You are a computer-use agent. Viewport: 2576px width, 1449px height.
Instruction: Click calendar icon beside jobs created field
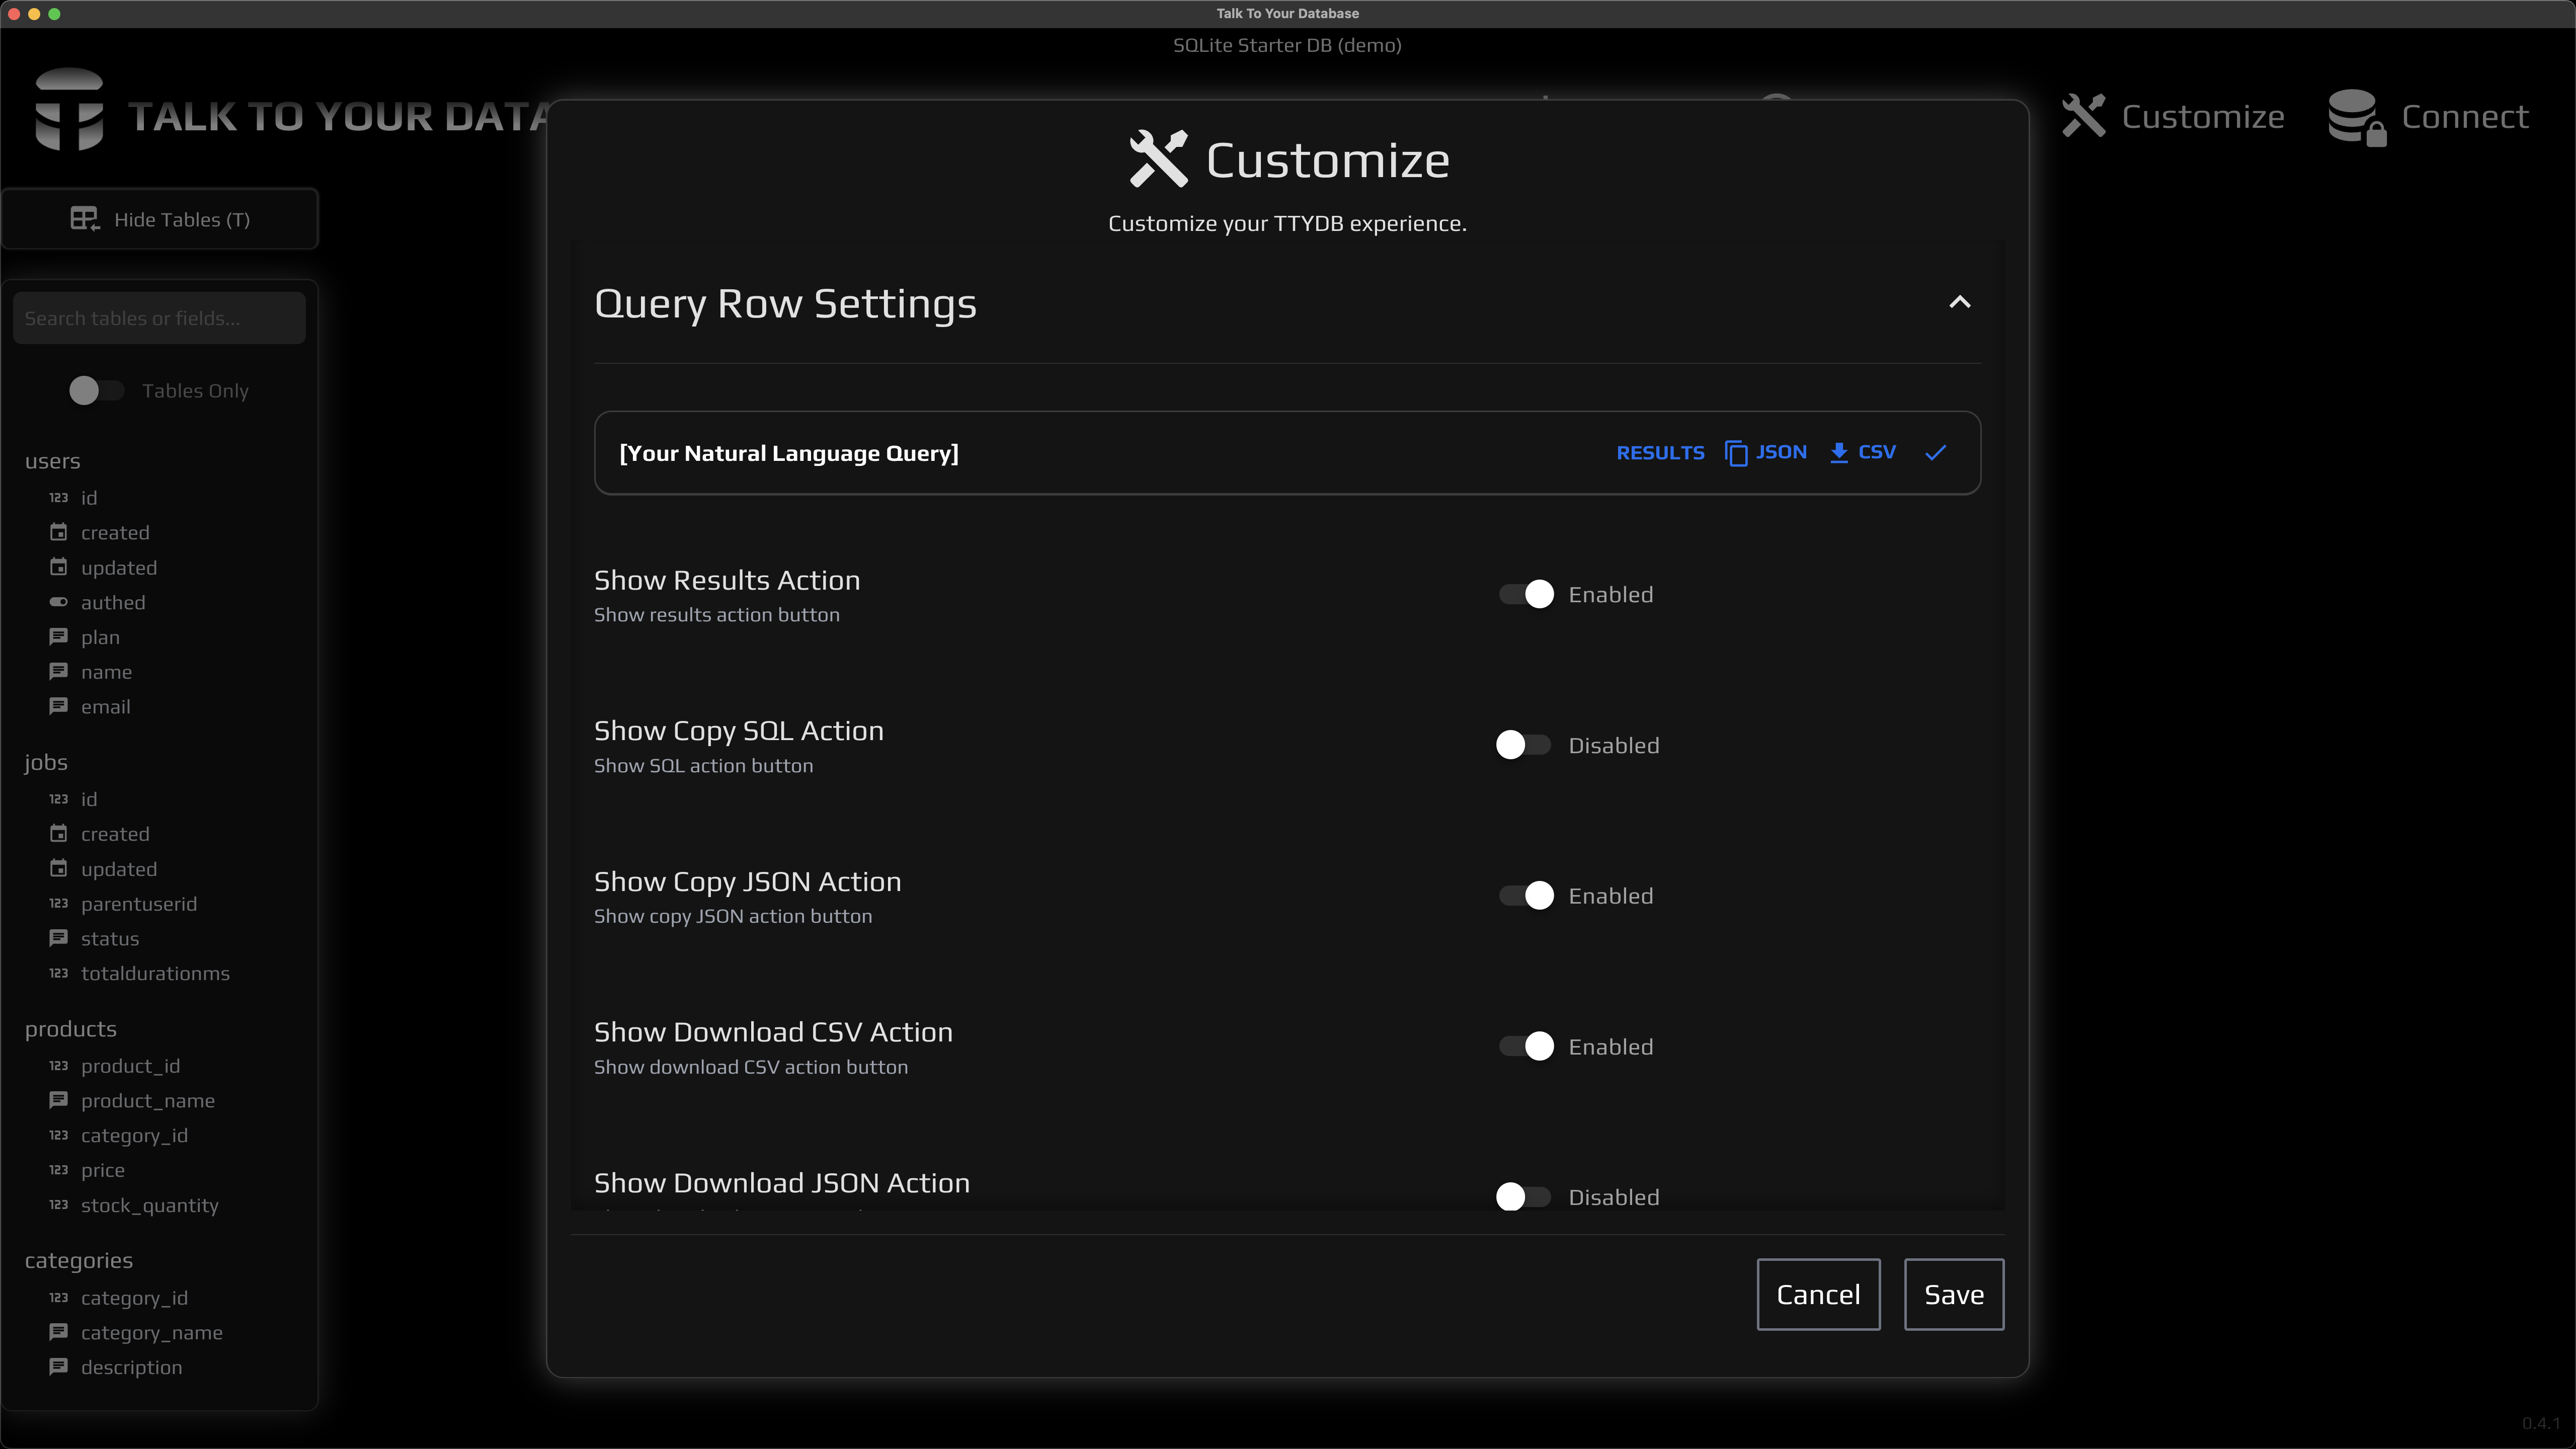(59, 833)
